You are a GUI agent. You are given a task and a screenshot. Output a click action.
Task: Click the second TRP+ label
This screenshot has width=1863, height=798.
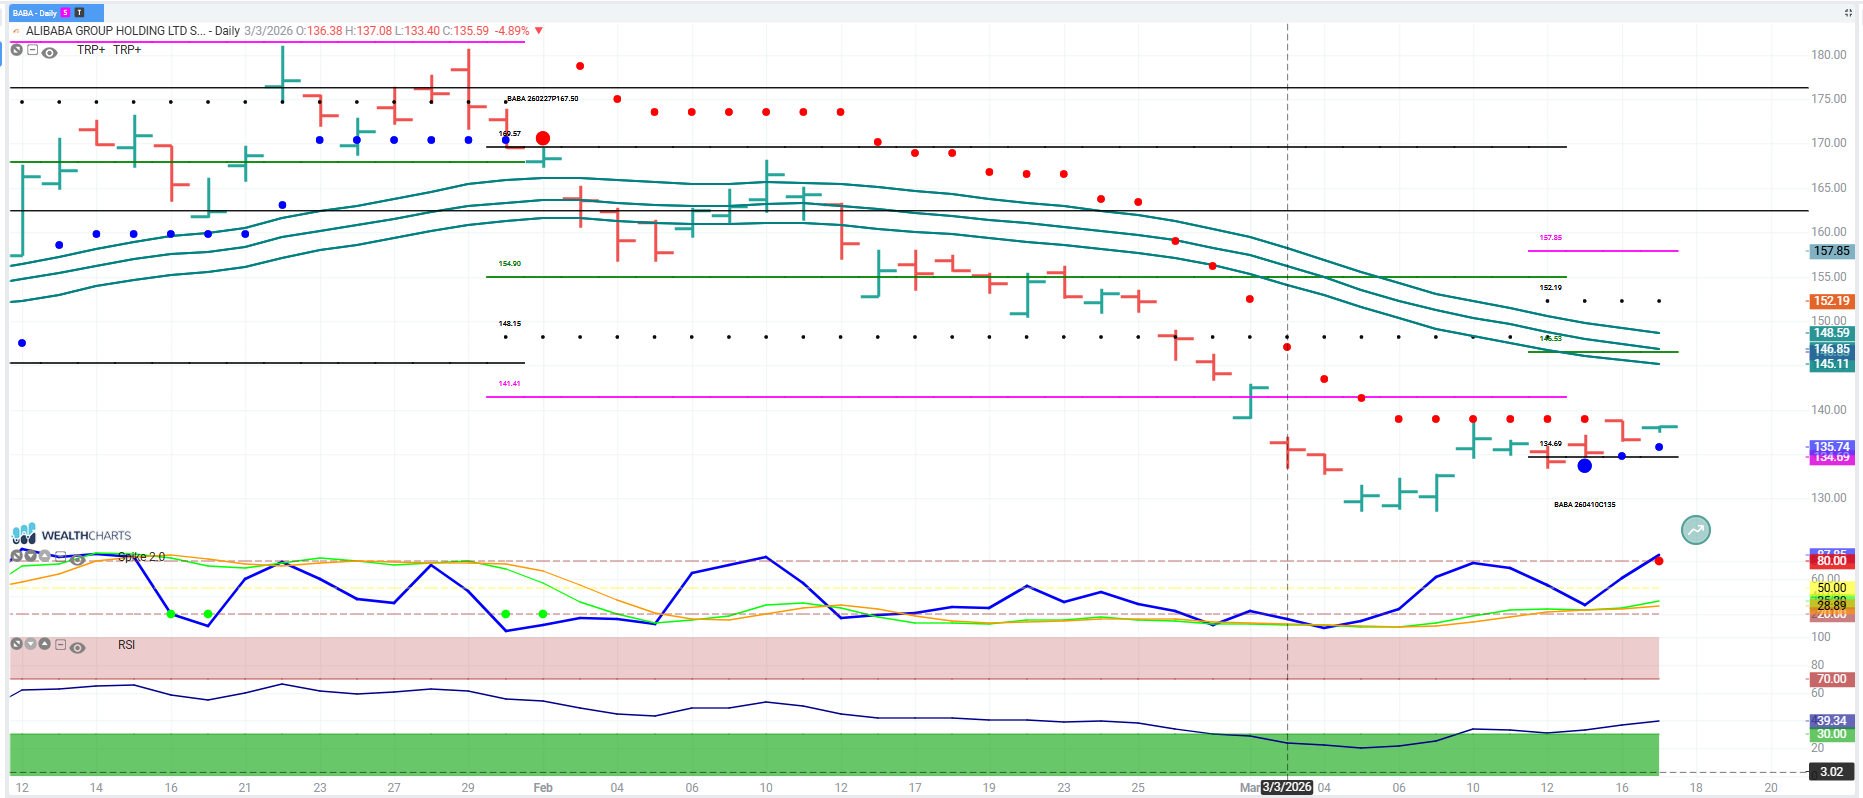(x=127, y=50)
